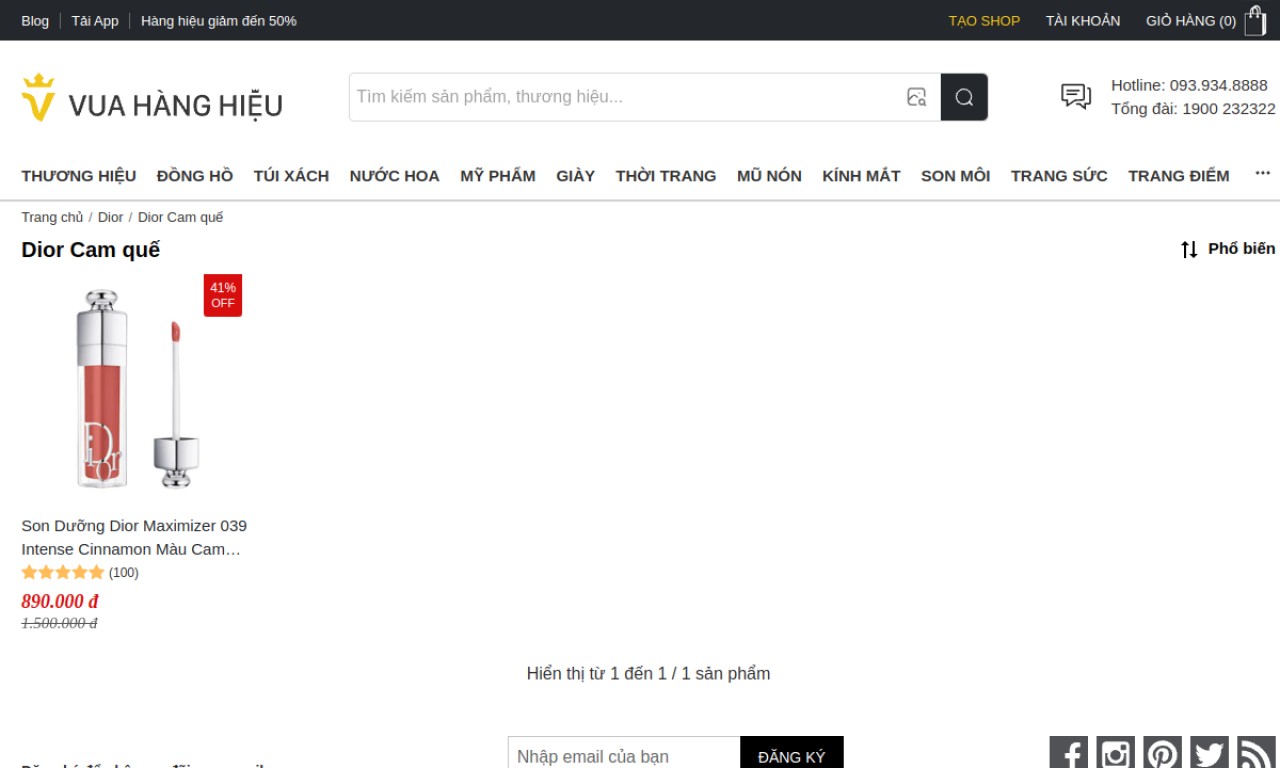Click the 1.500.000 đ original price
Screen dimensions: 1280x768
pos(59,623)
